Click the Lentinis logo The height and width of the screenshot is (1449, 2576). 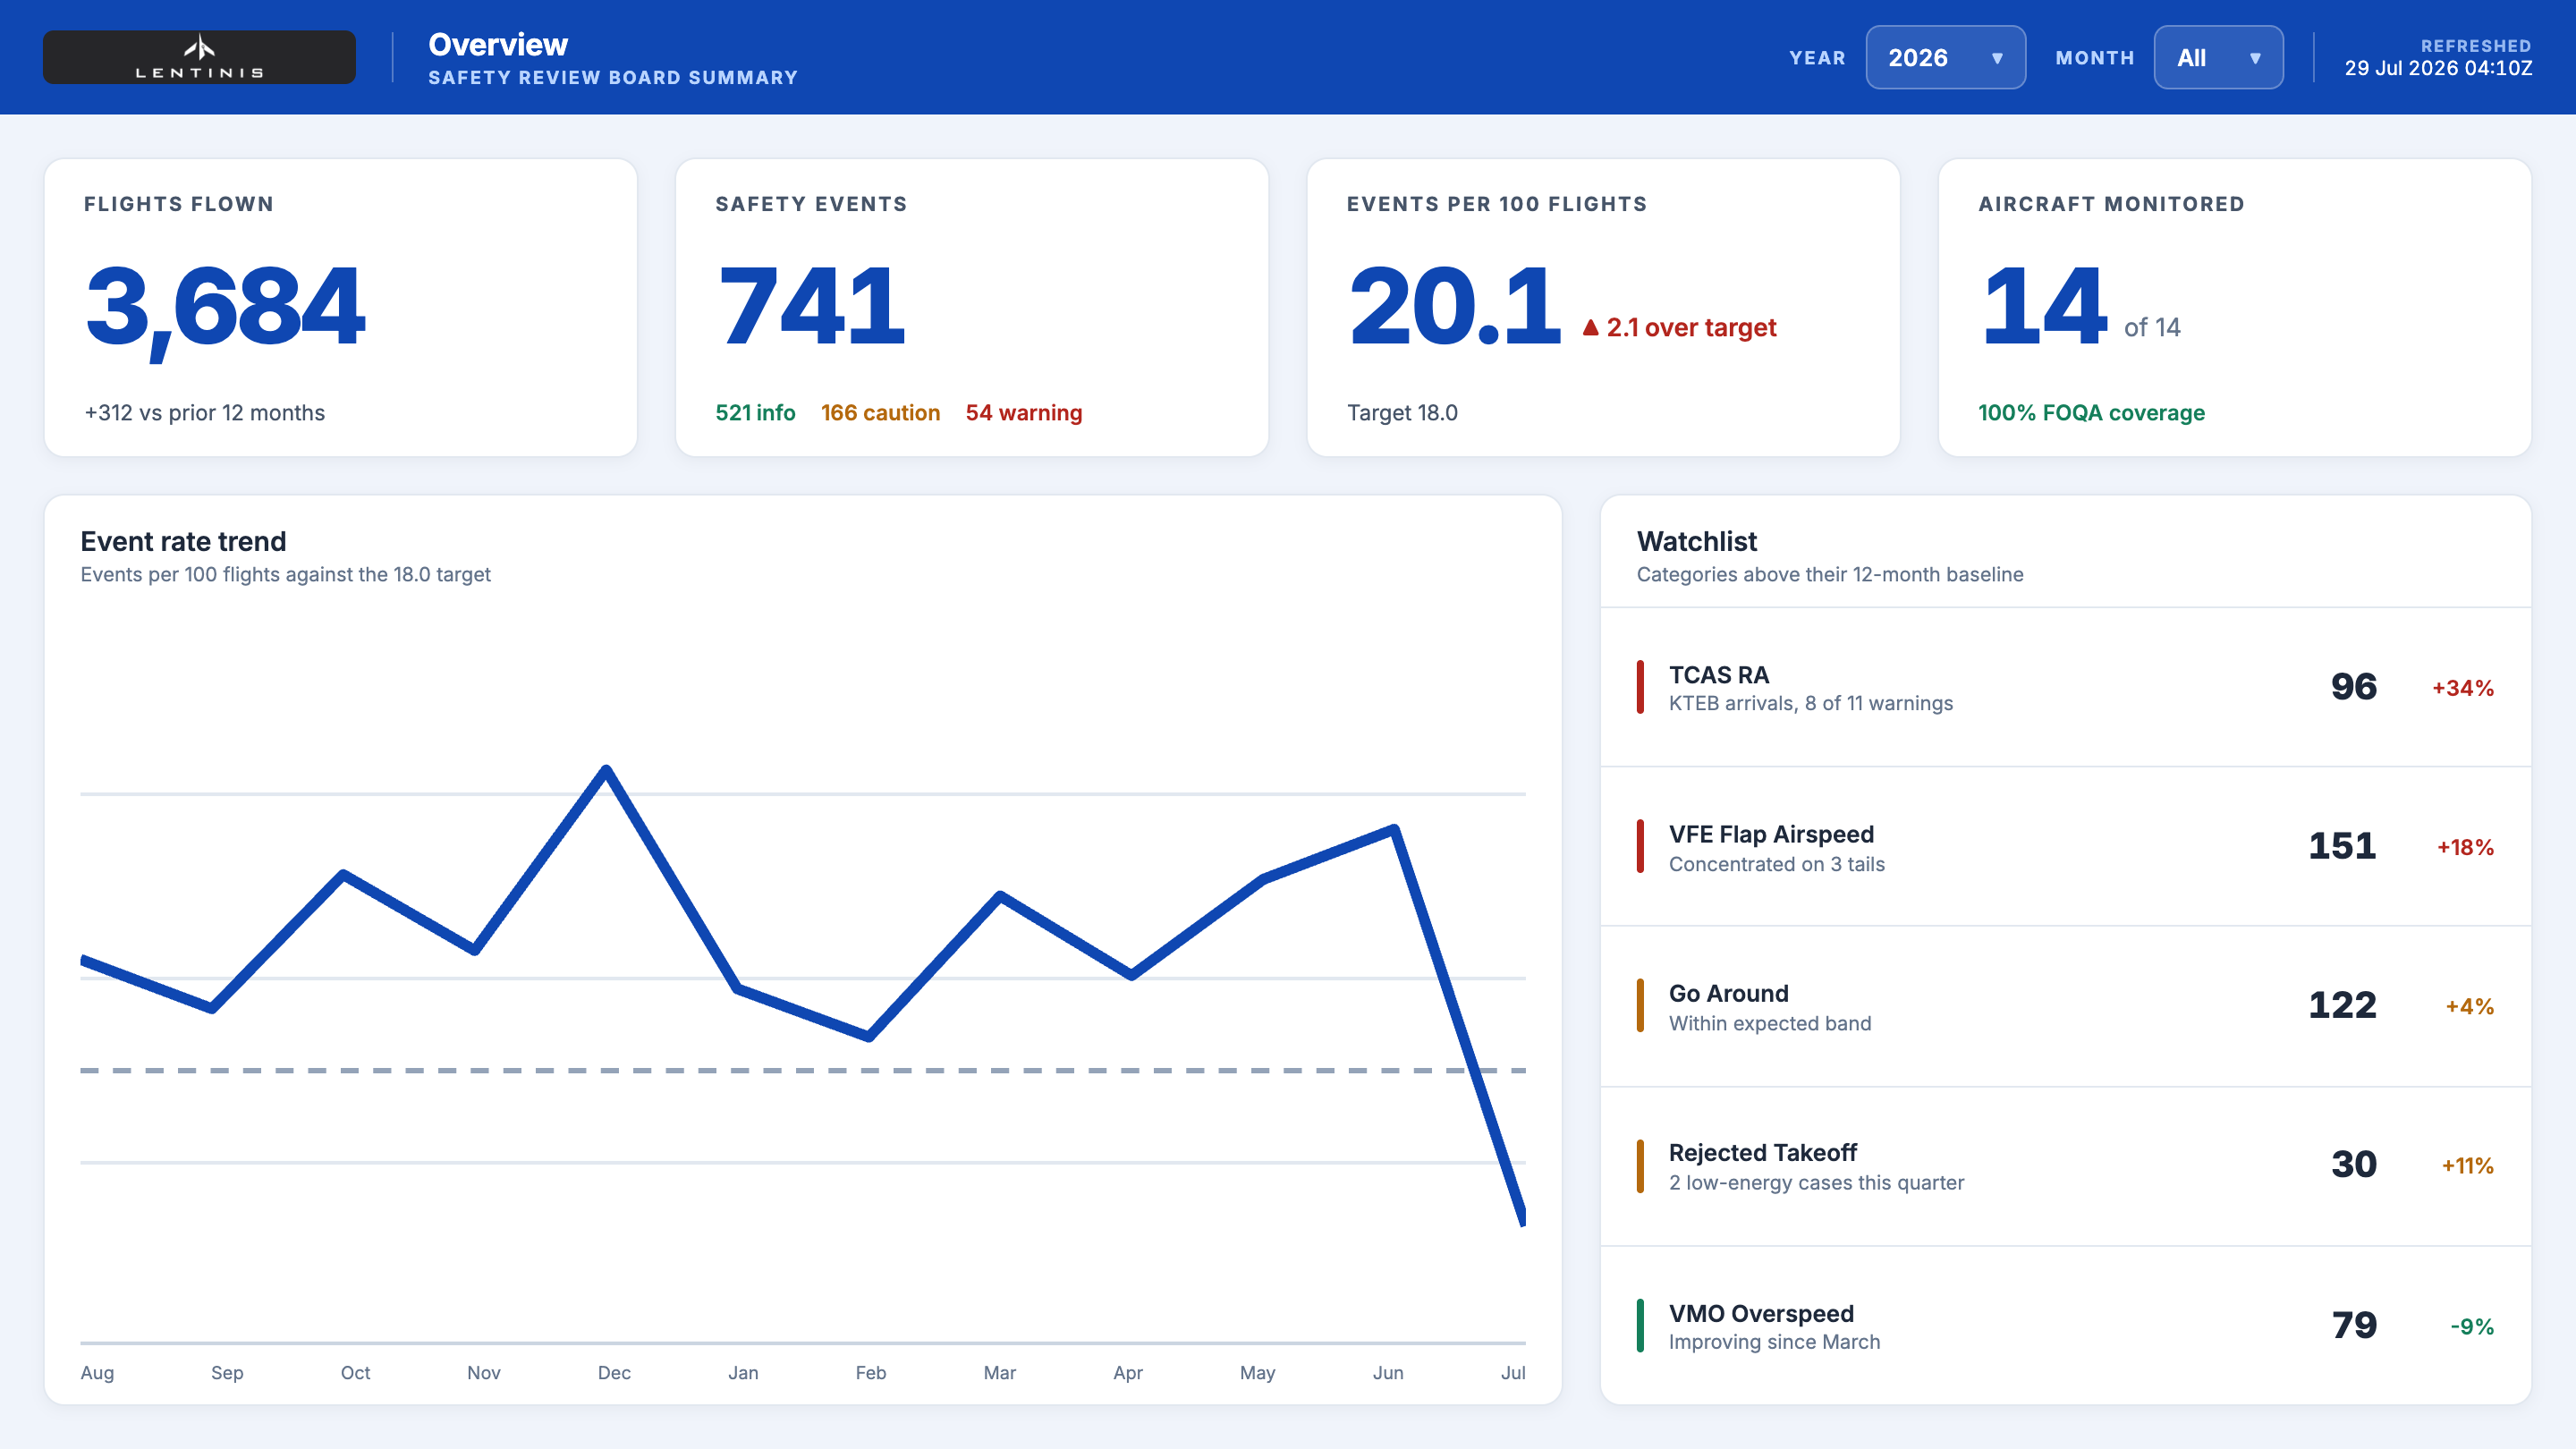click(199, 57)
